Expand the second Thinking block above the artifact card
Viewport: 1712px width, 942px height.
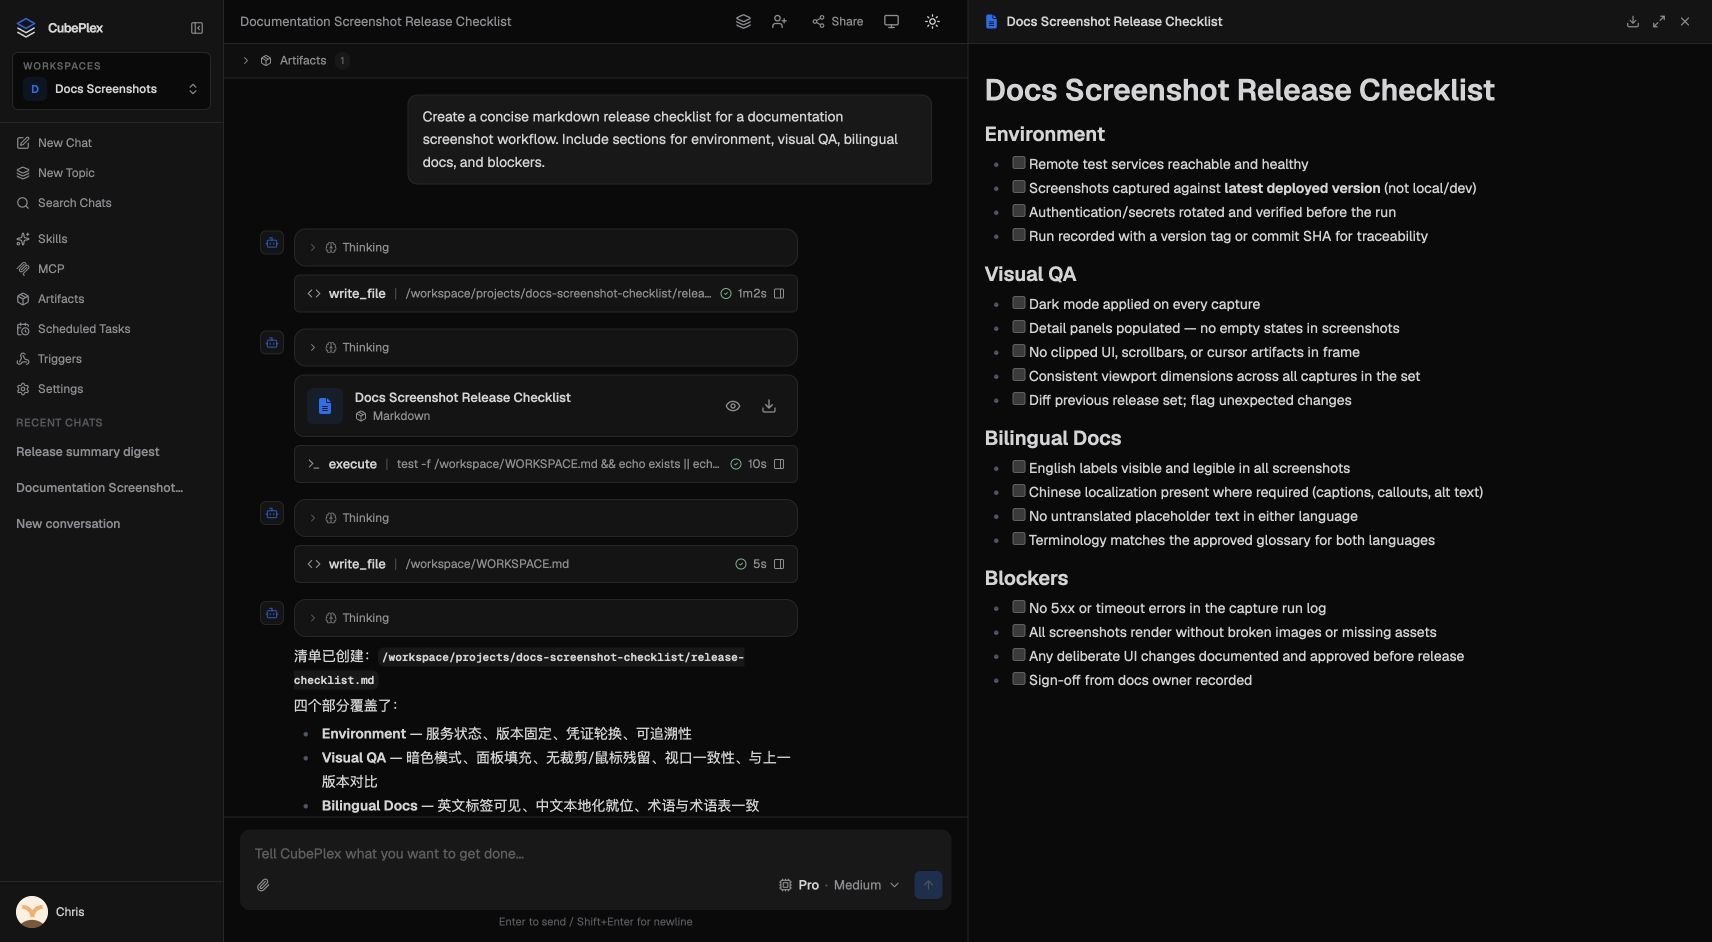click(x=545, y=347)
